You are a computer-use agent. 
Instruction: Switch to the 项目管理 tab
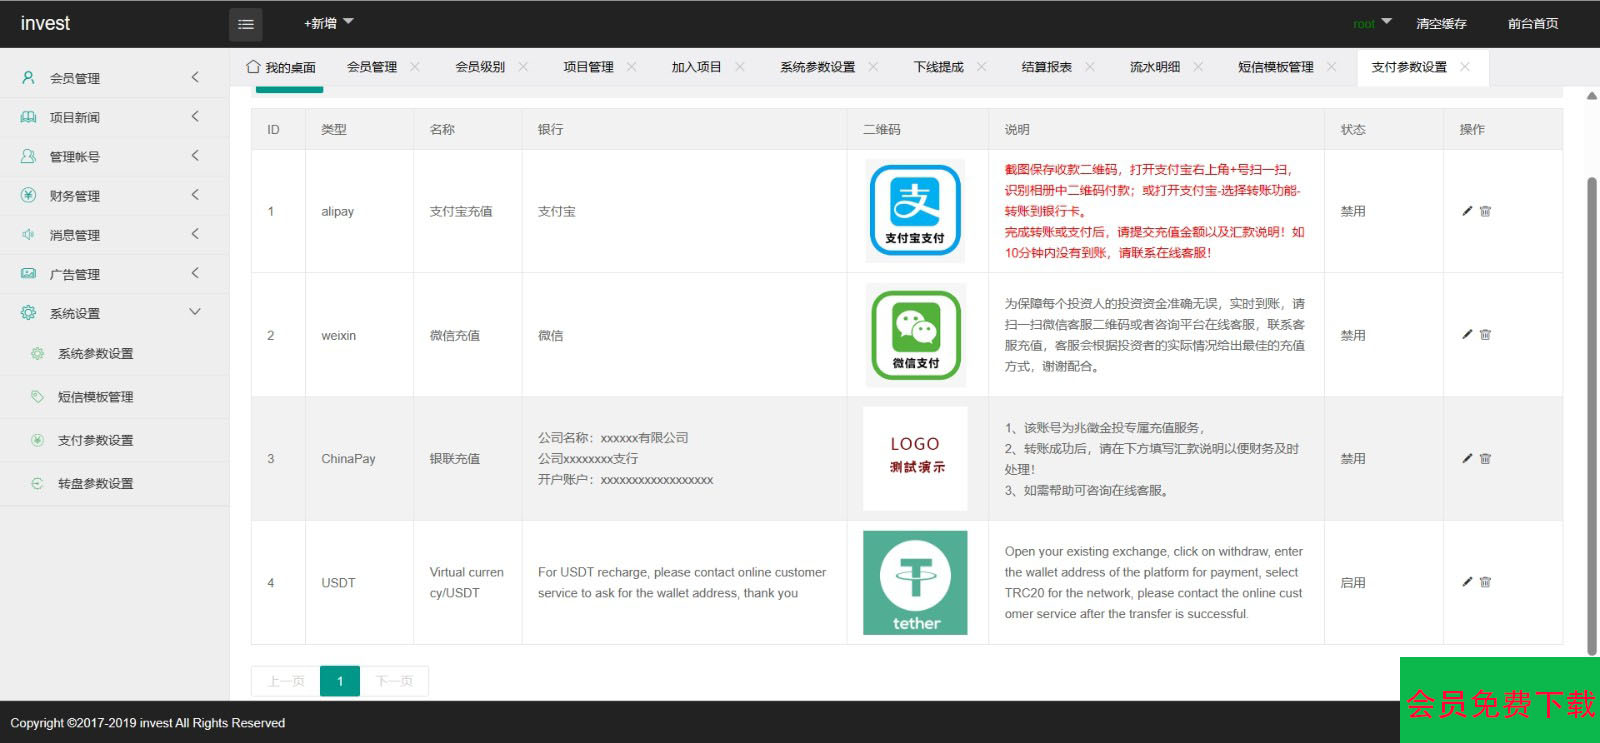point(588,67)
